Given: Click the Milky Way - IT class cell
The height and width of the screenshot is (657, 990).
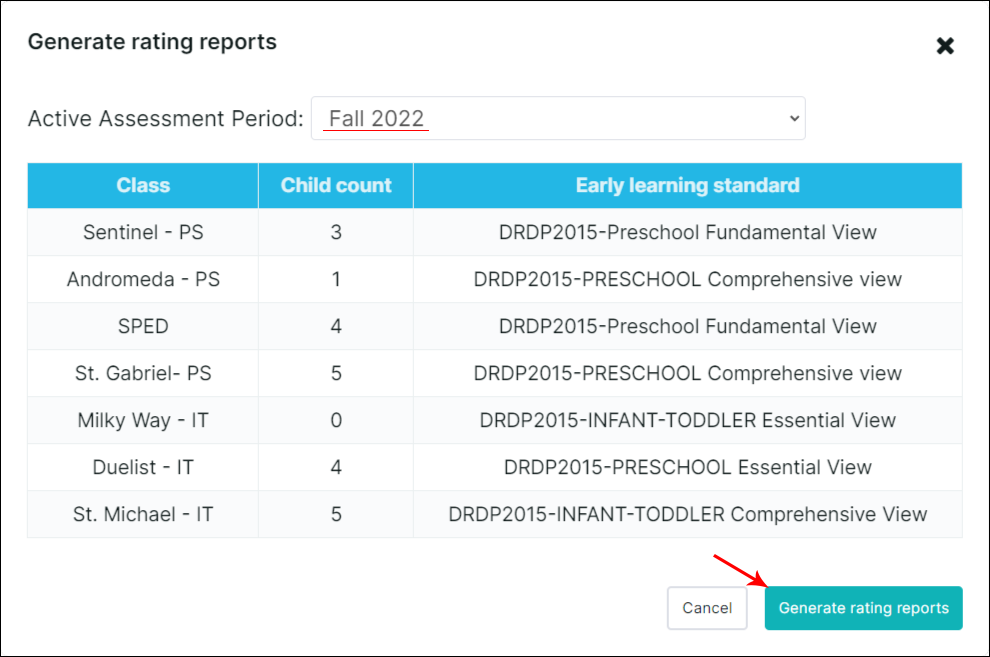Looking at the screenshot, I should (143, 420).
